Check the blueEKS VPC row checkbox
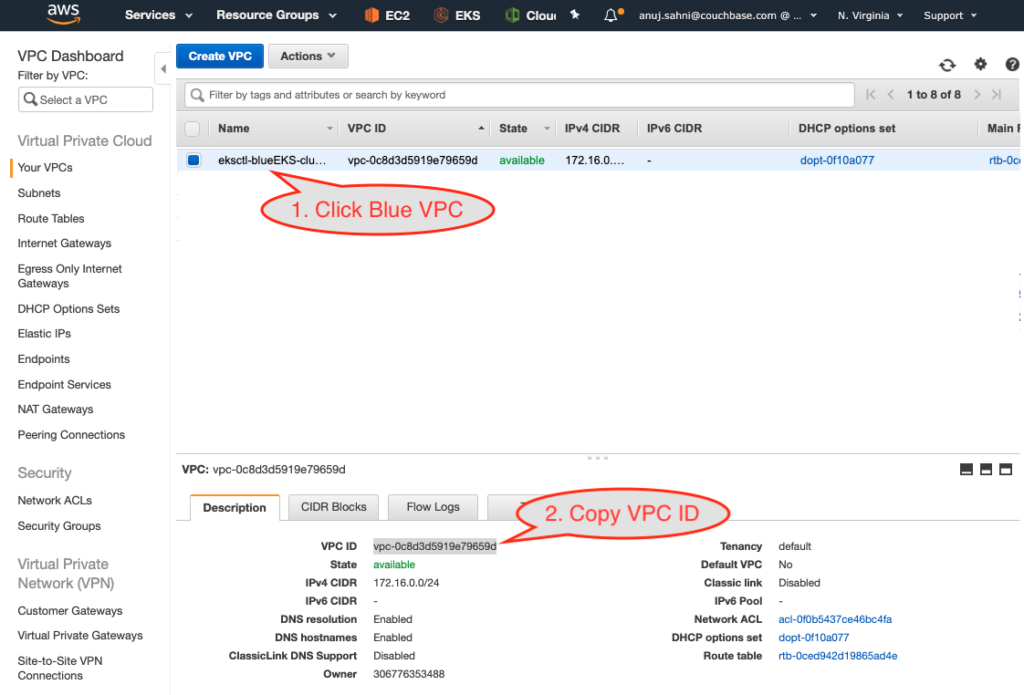This screenshot has width=1024, height=695. pos(193,159)
